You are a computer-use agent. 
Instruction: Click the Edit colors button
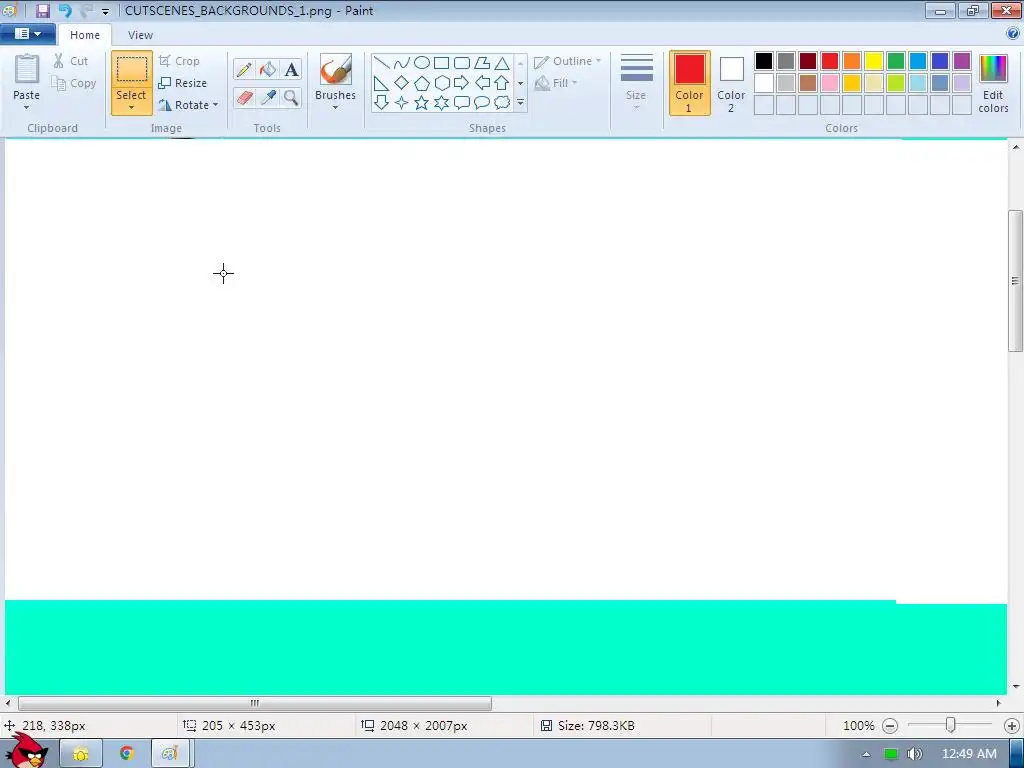pyautogui.click(x=993, y=84)
